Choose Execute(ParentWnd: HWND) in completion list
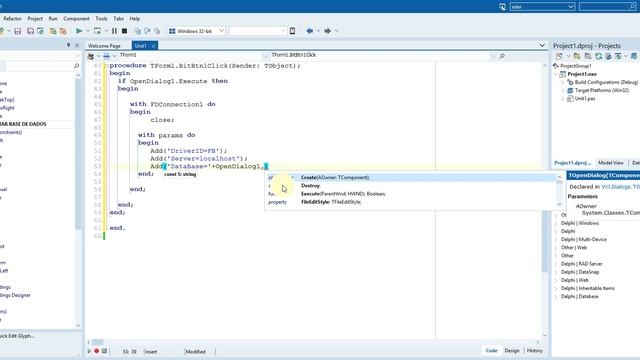 click(411, 194)
